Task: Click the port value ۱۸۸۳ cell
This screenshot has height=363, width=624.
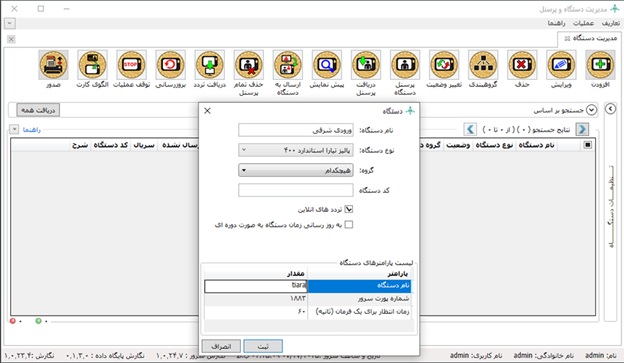Action: click(256, 299)
